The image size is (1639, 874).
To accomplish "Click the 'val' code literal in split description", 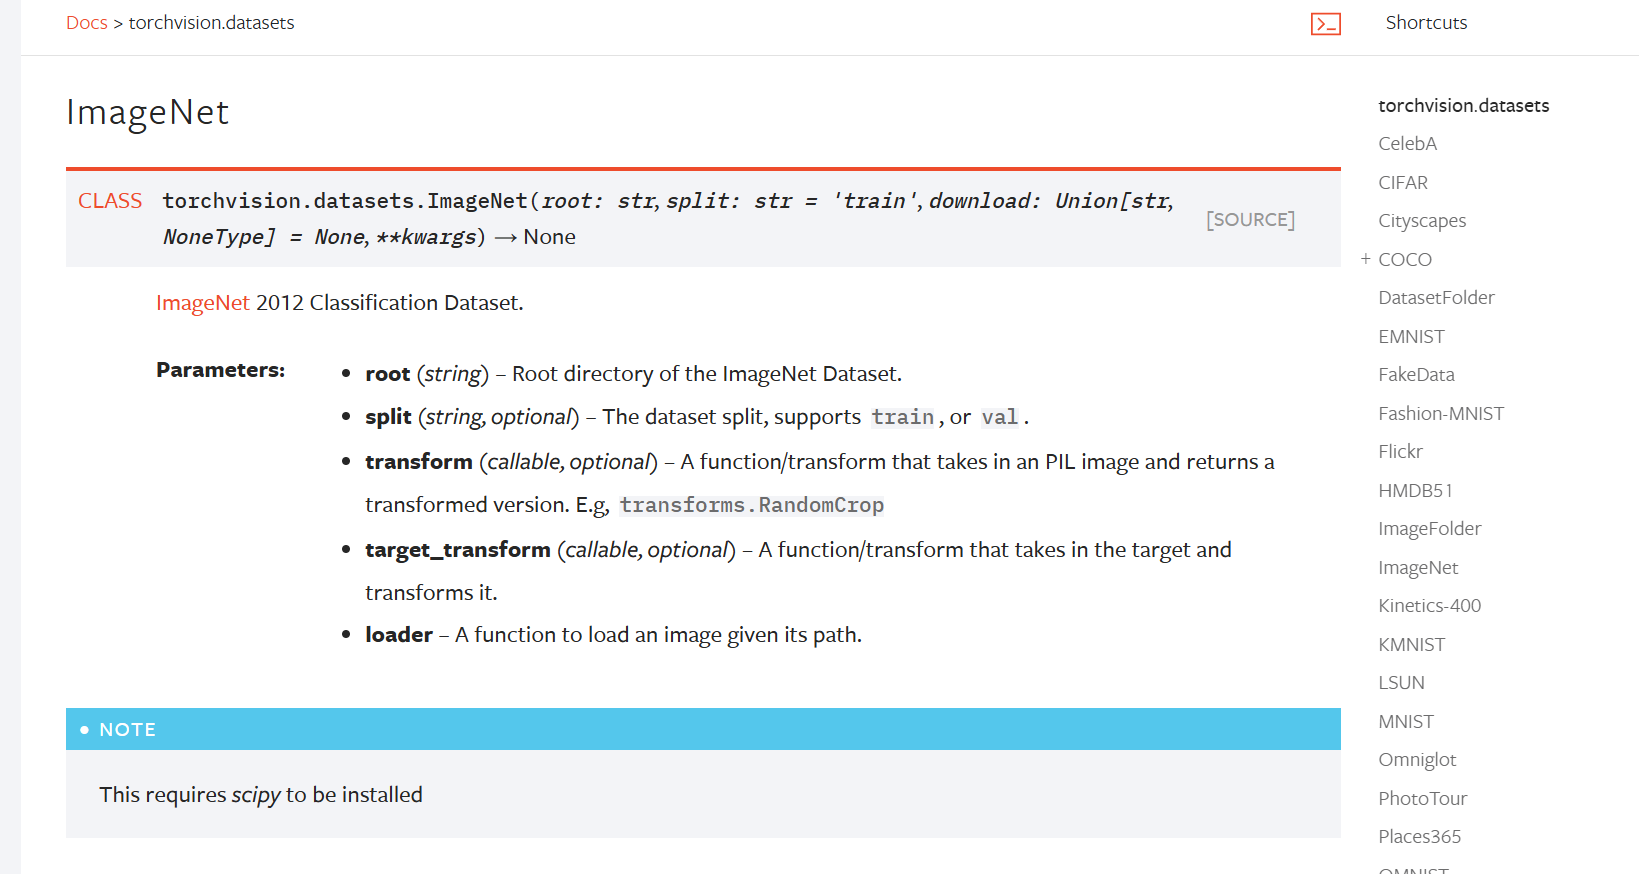I will (x=1000, y=417).
